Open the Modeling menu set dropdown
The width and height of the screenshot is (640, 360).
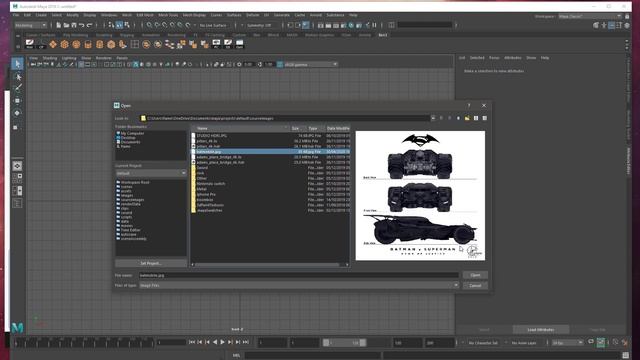pyautogui.click(x=31, y=25)
